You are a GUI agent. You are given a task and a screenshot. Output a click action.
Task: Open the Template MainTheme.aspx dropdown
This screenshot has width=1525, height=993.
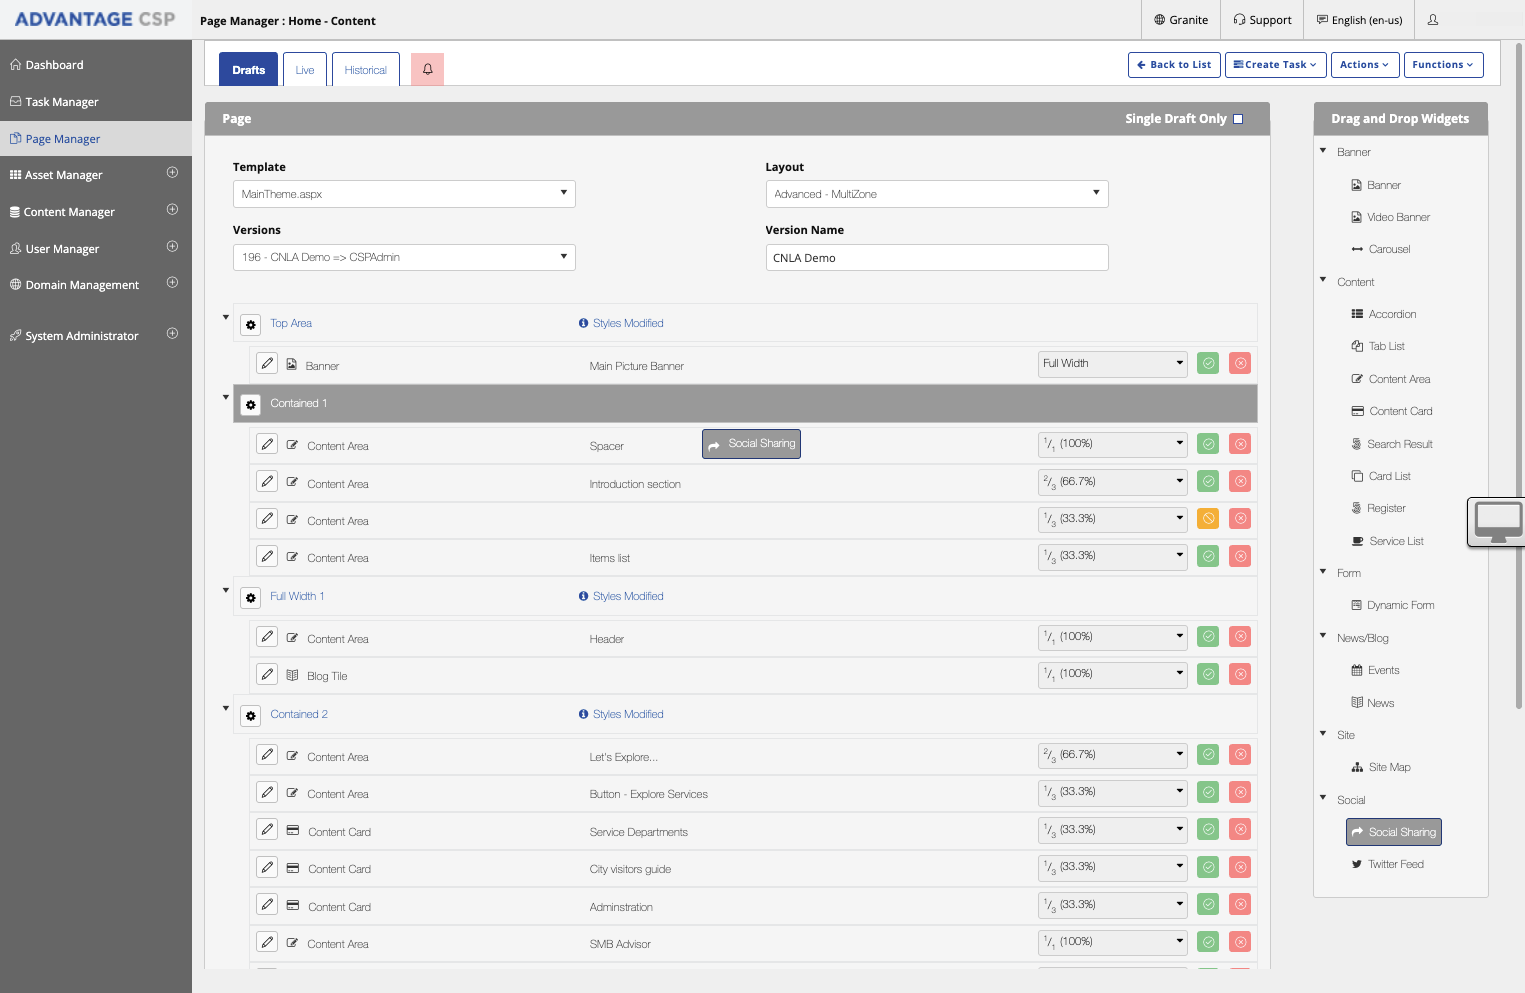click(x=404, y=194)
